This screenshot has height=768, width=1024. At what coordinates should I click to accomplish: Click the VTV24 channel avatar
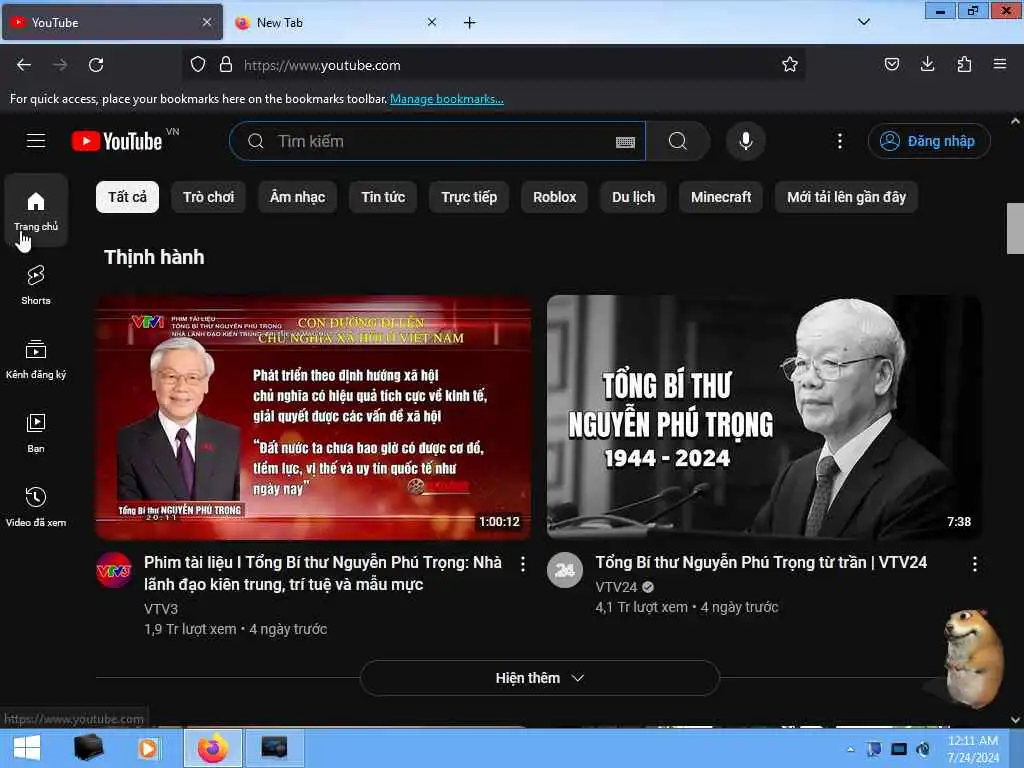click(x=565, y=570)
